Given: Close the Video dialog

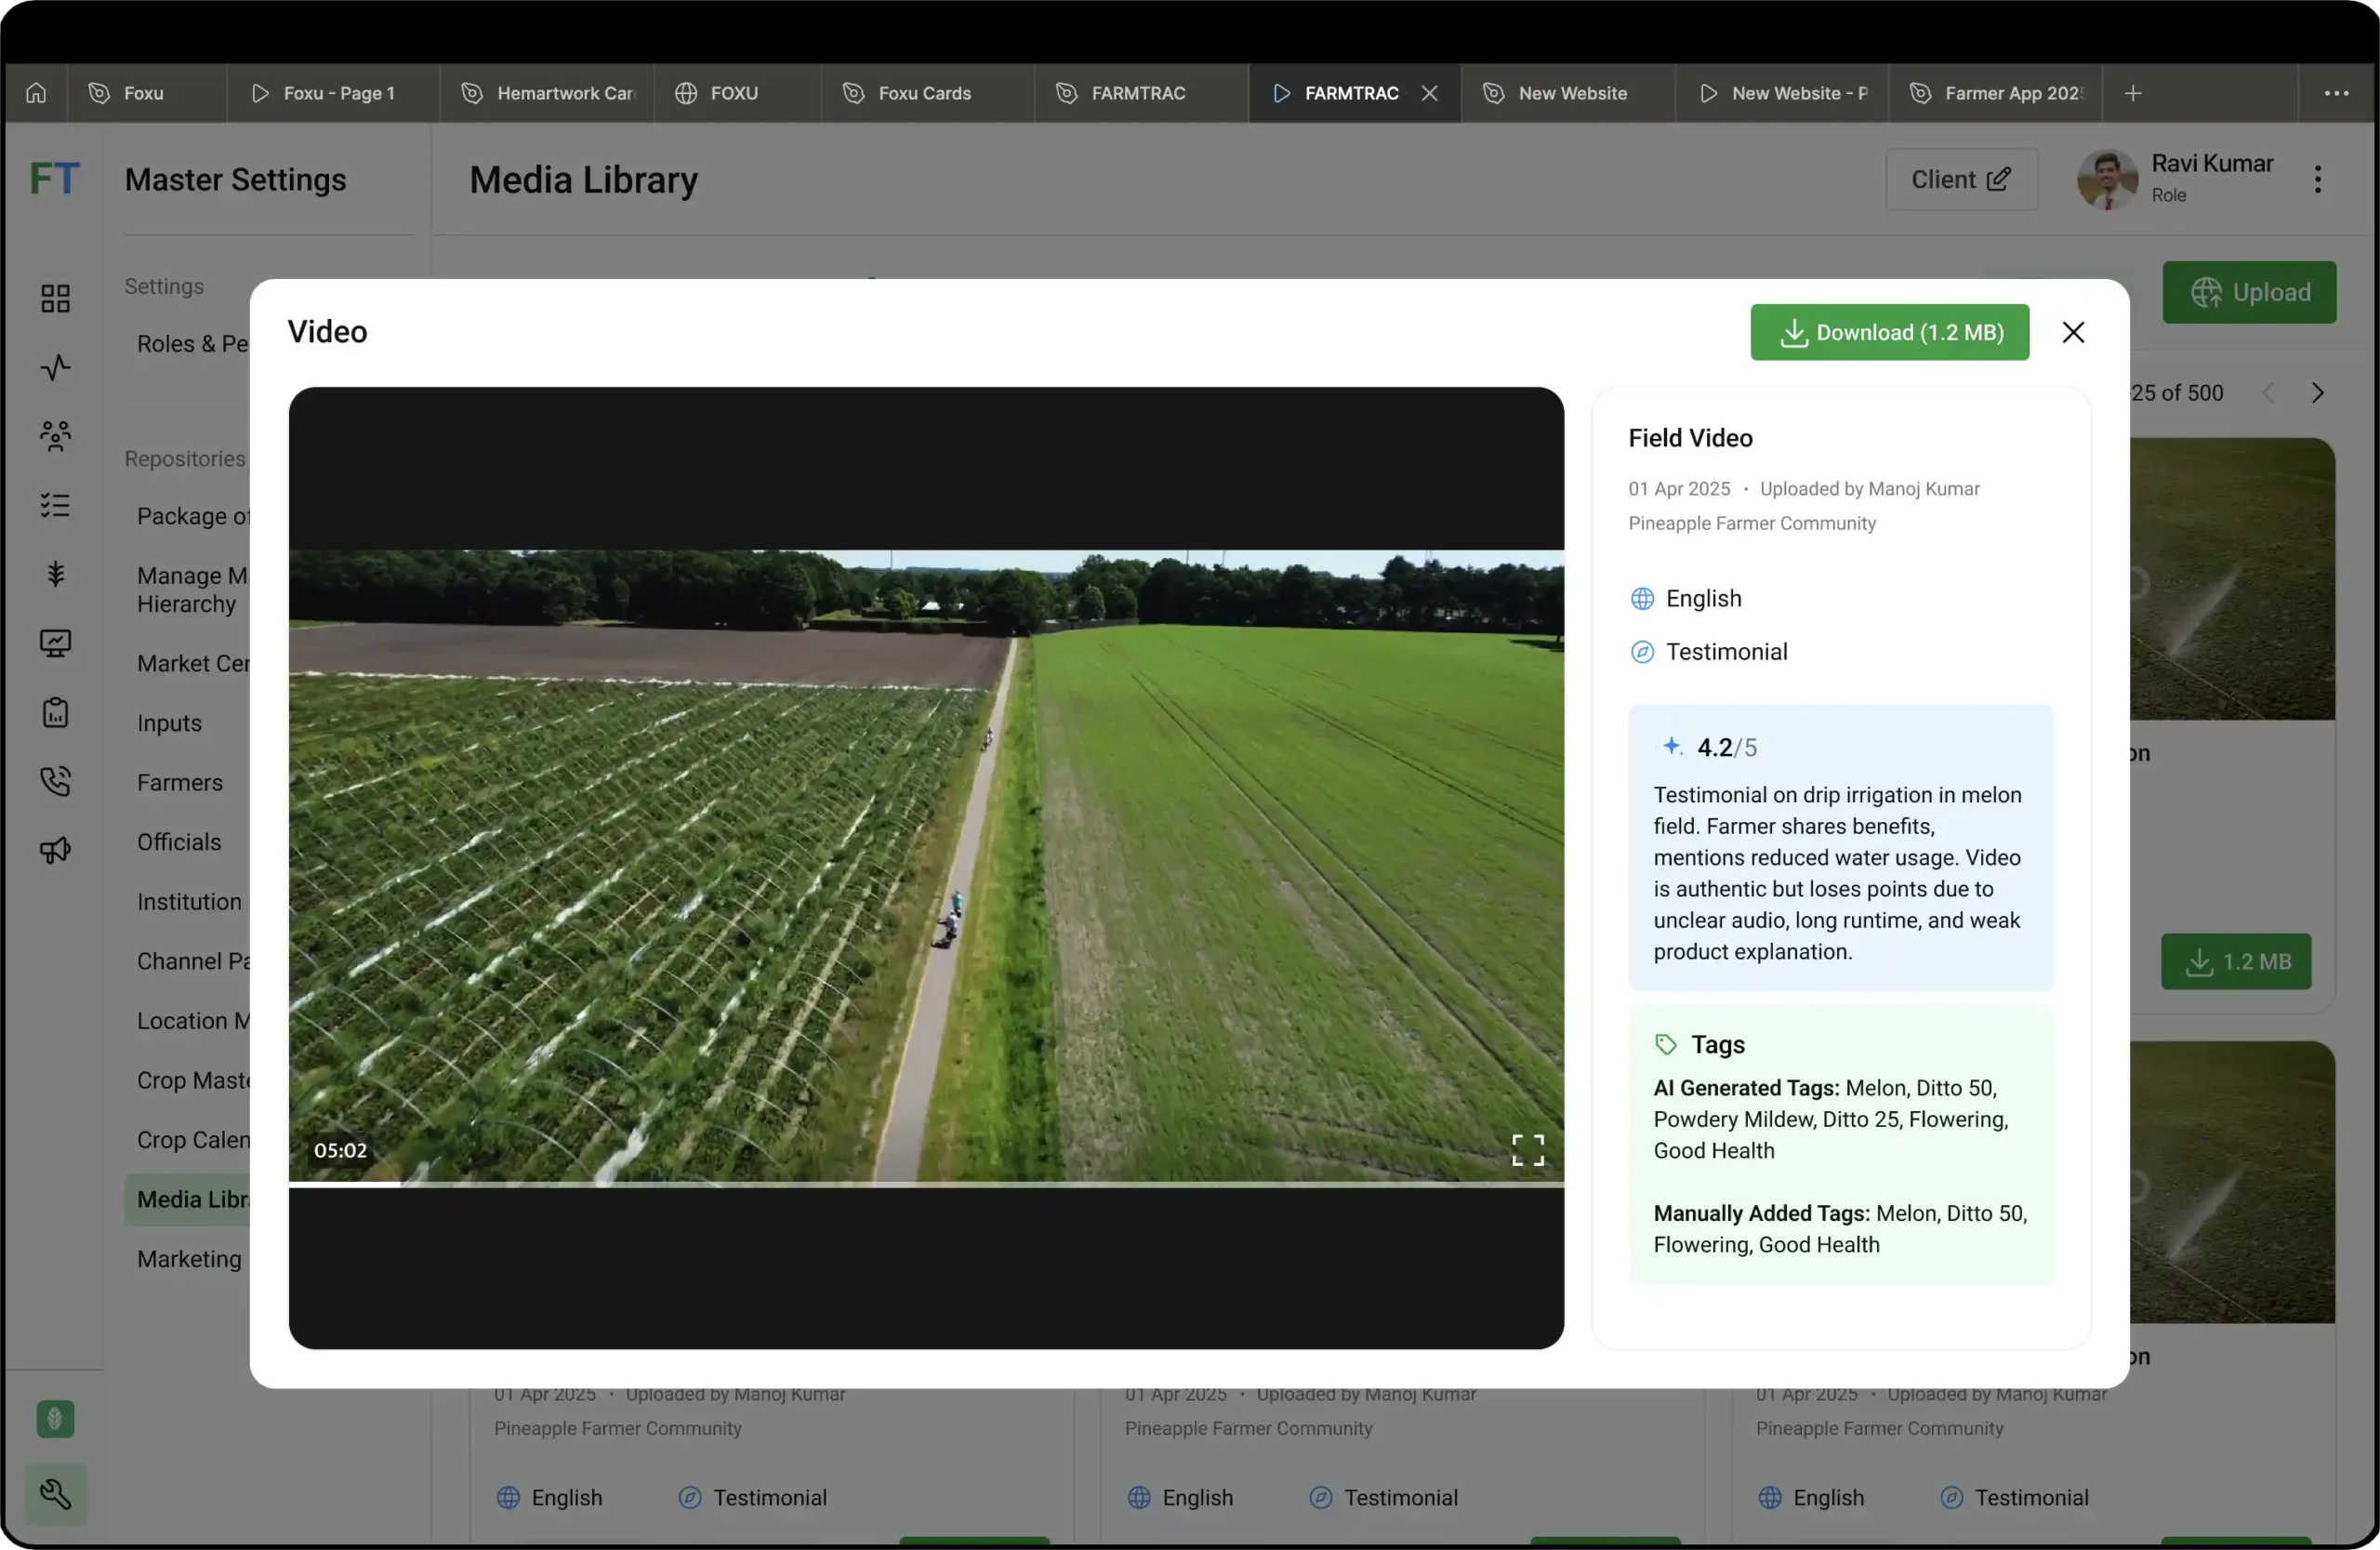Looking at the screenshot, I should coord(2073,332).
